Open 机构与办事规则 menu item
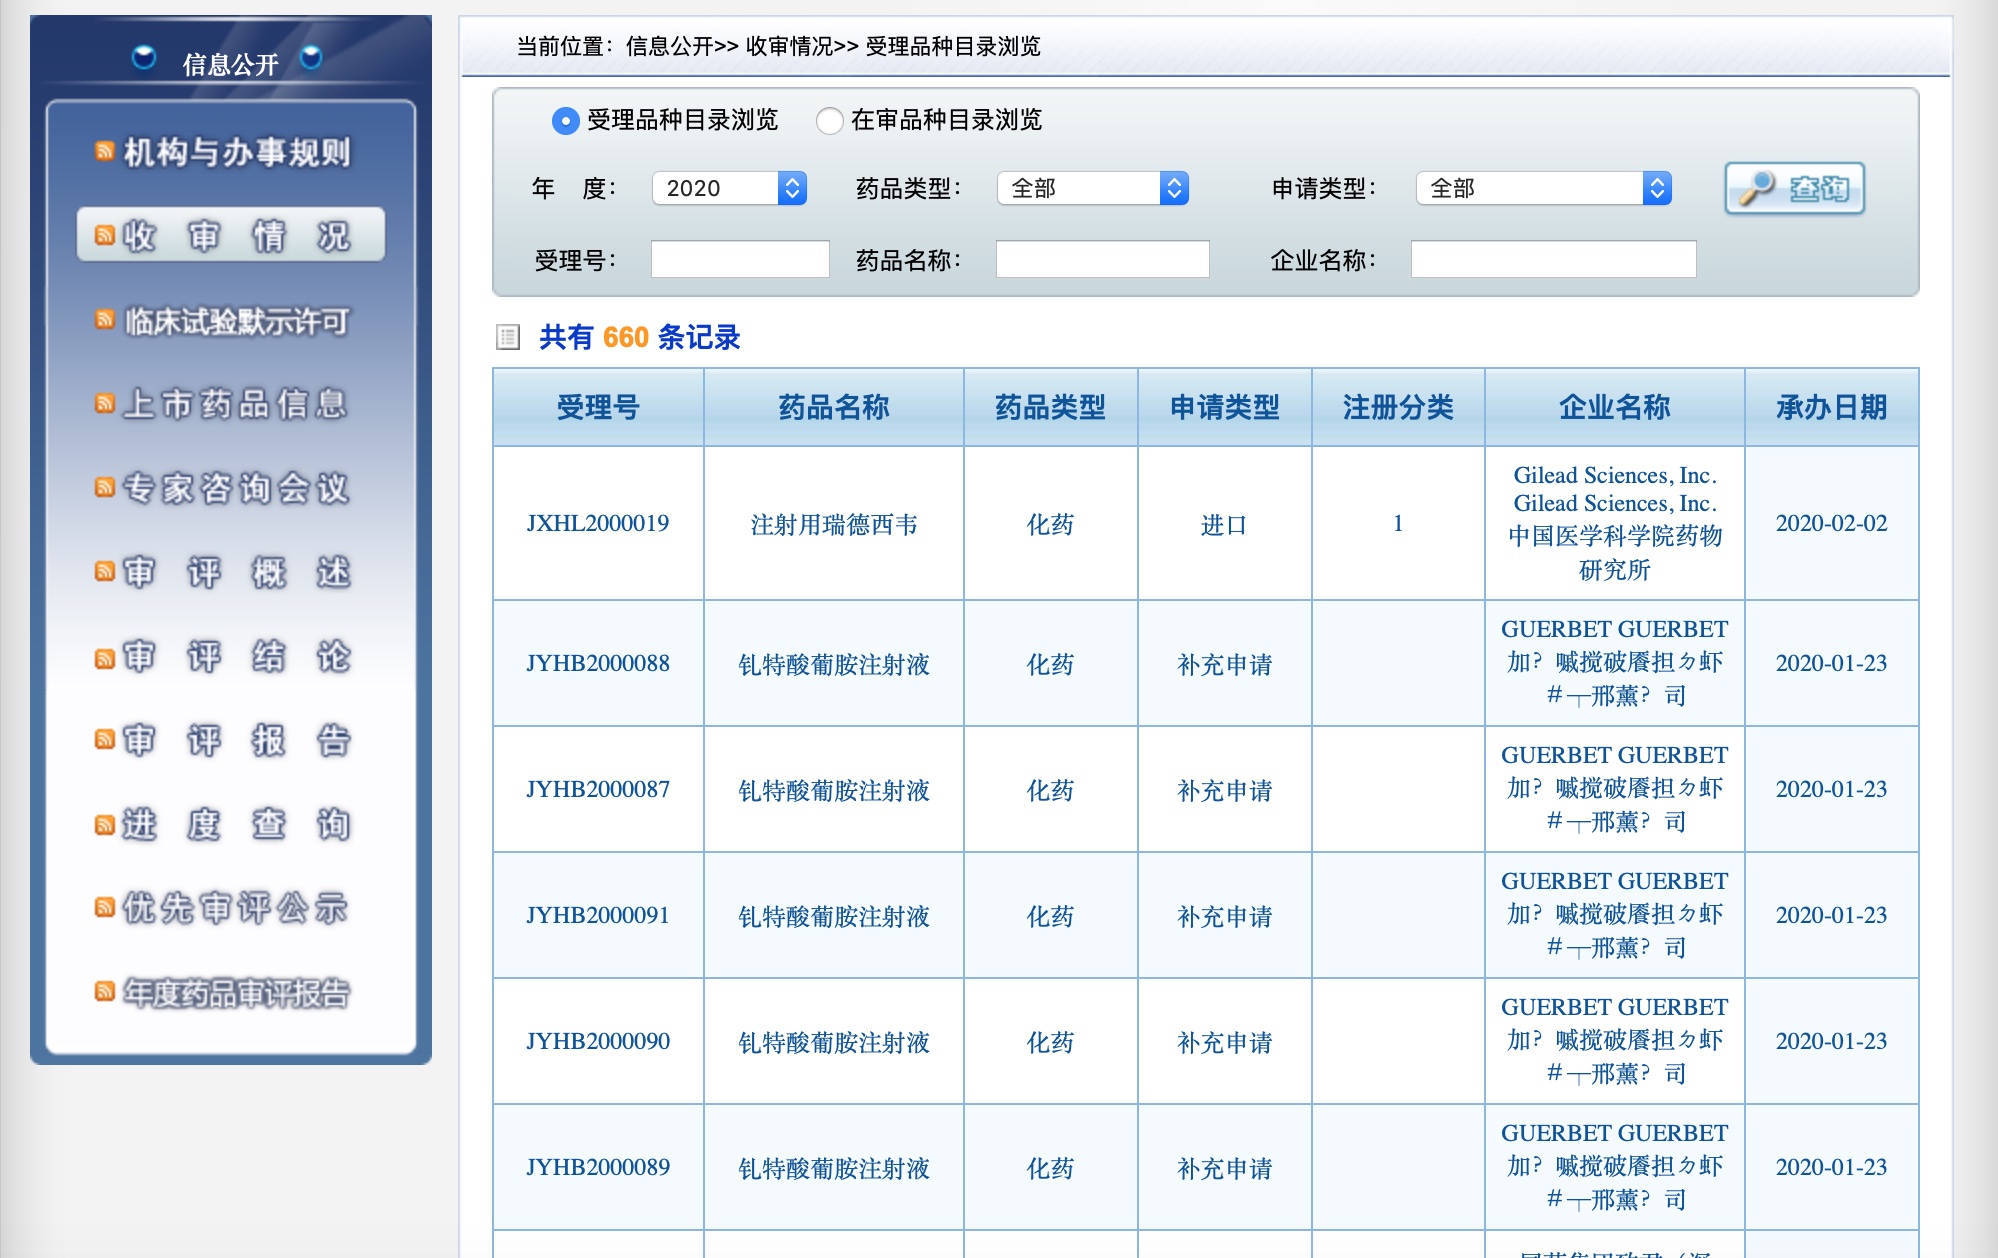The width and height of the screenshot is (1998, 1258). pos(237,152)
